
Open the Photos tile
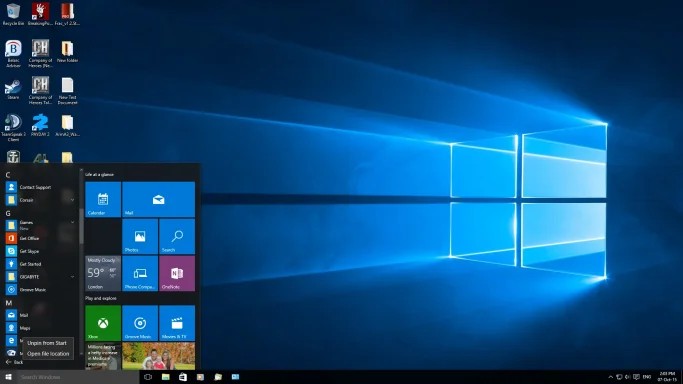[140, 236]
